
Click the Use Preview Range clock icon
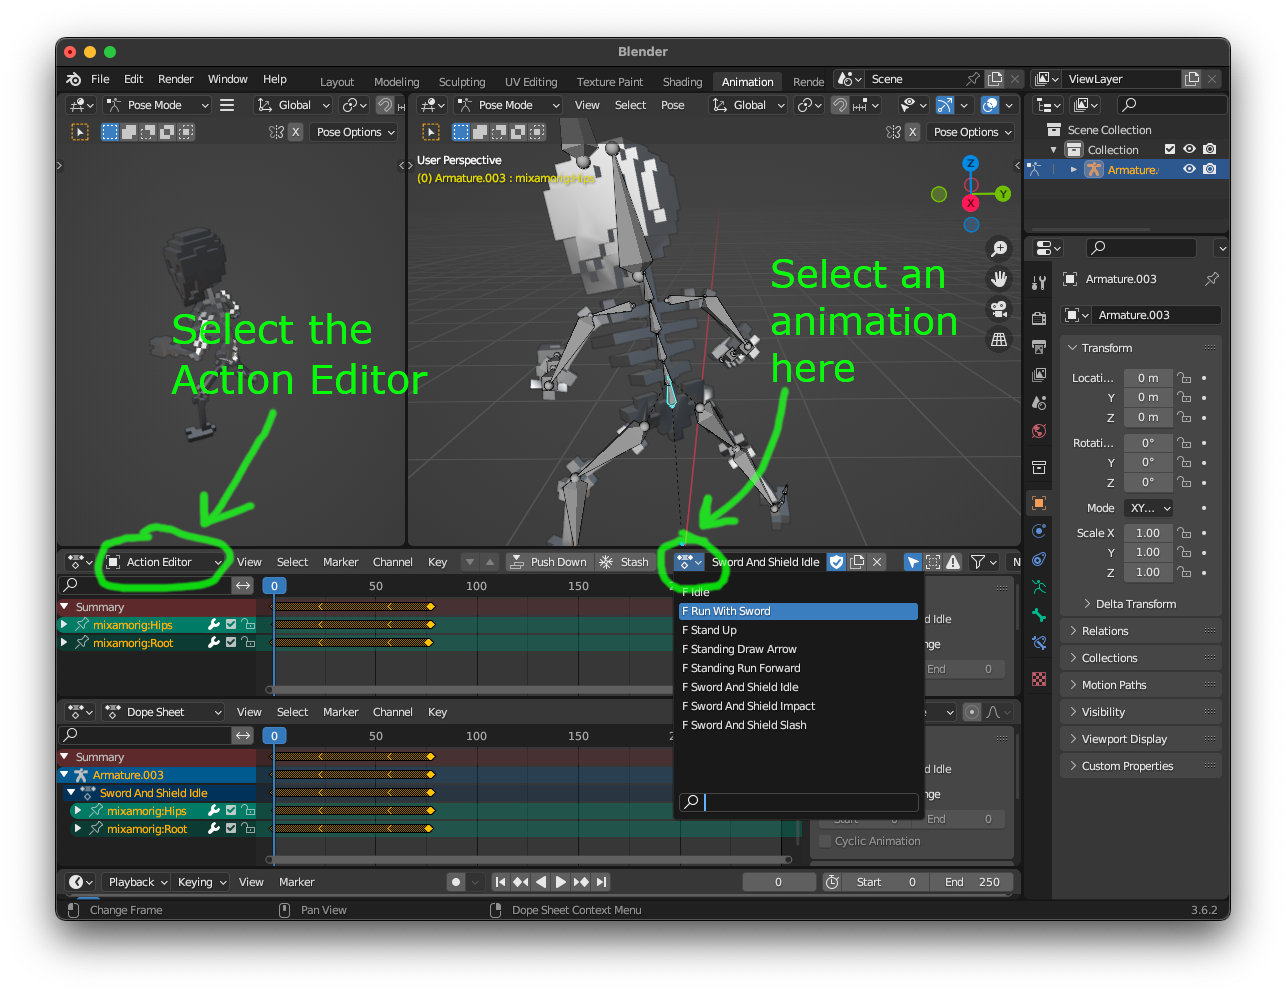(x=832, y=882)
